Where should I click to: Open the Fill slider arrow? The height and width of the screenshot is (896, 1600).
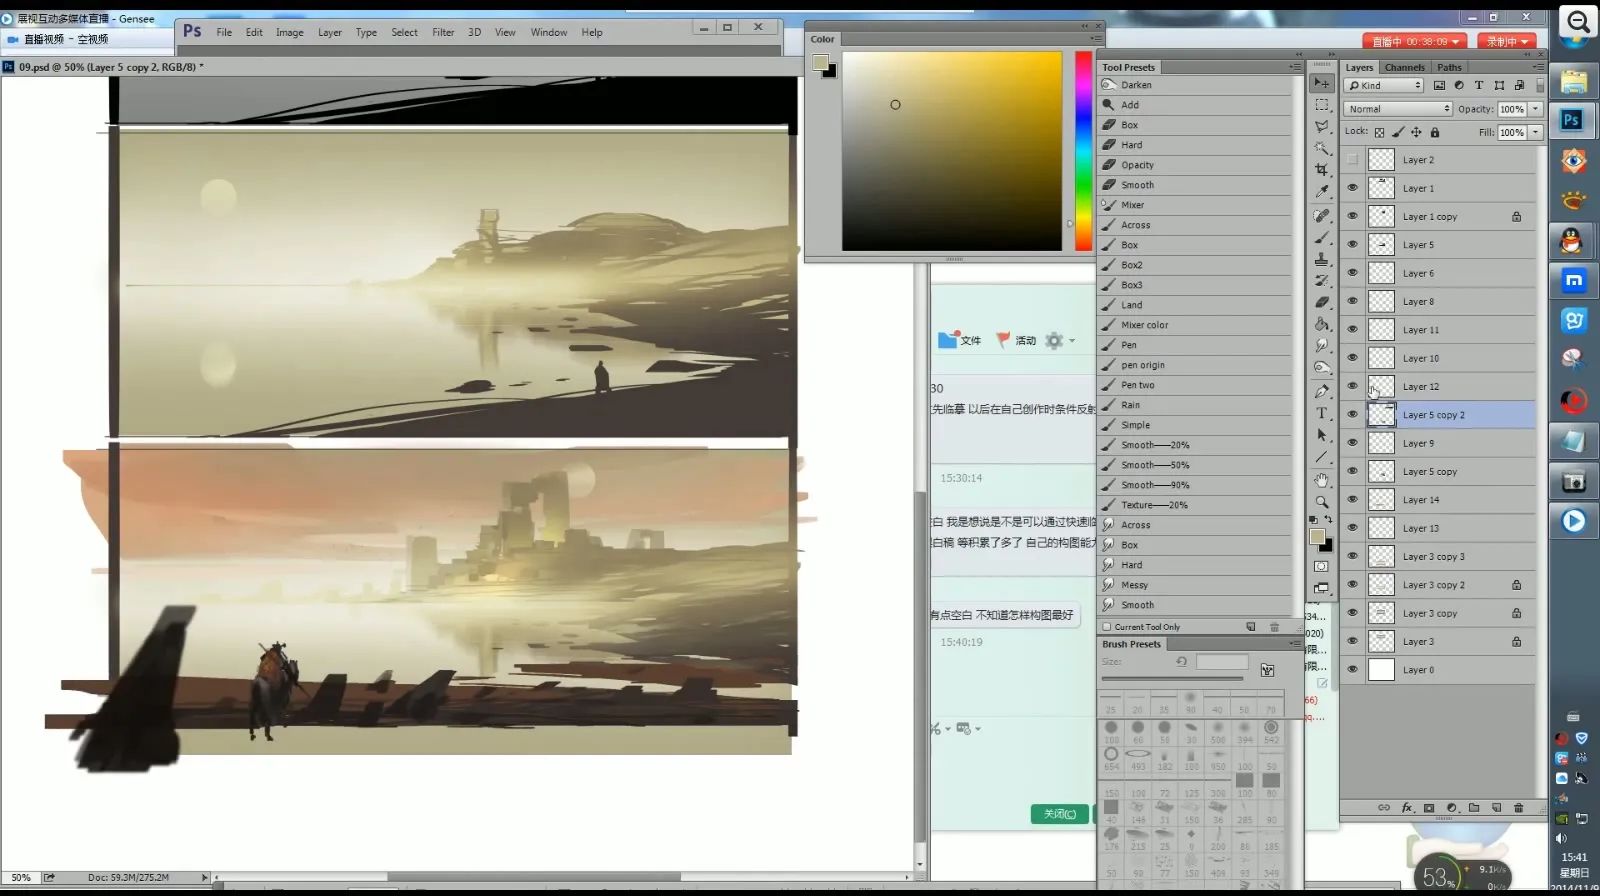coord(1536,132)
